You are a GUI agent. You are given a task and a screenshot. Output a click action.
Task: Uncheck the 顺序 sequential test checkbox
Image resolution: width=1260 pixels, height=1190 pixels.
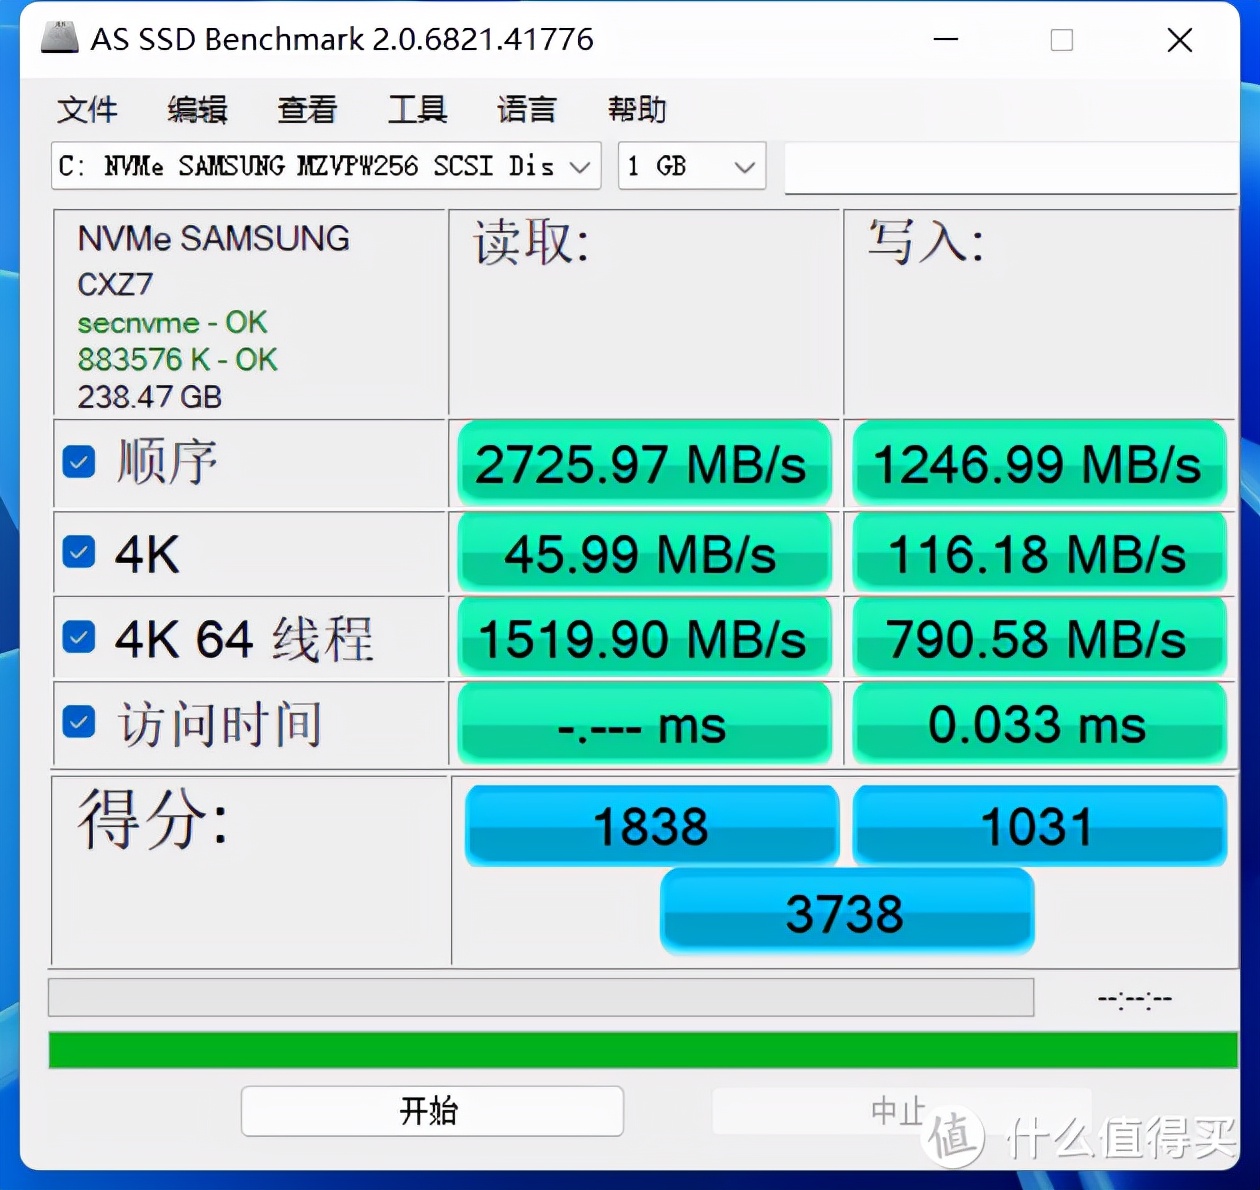[x=78, y=462]
